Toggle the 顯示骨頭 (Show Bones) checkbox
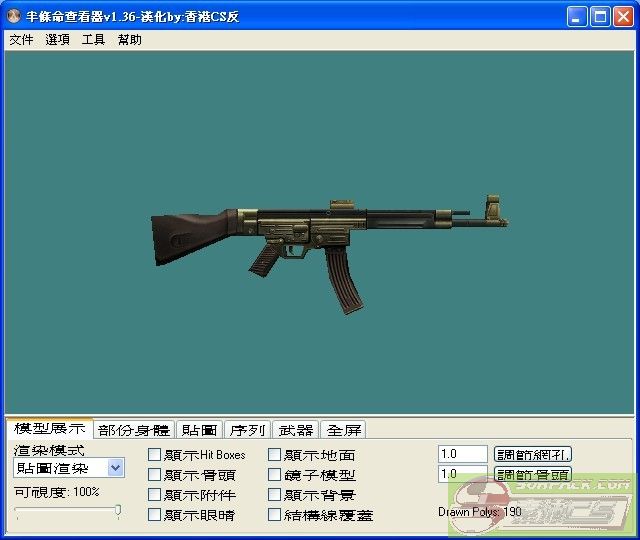Viewport: 640px width, 540px height. pyautogui.click(x=155, y=475)
